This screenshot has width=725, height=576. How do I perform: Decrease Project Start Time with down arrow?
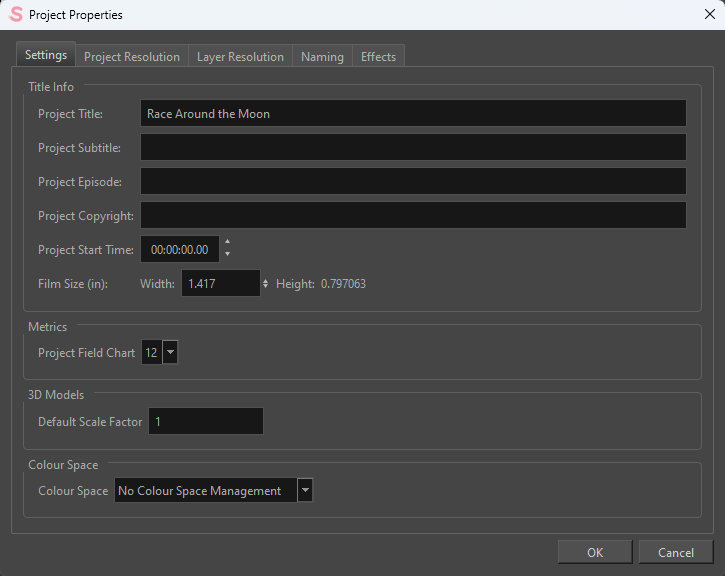tap(227, 255)
